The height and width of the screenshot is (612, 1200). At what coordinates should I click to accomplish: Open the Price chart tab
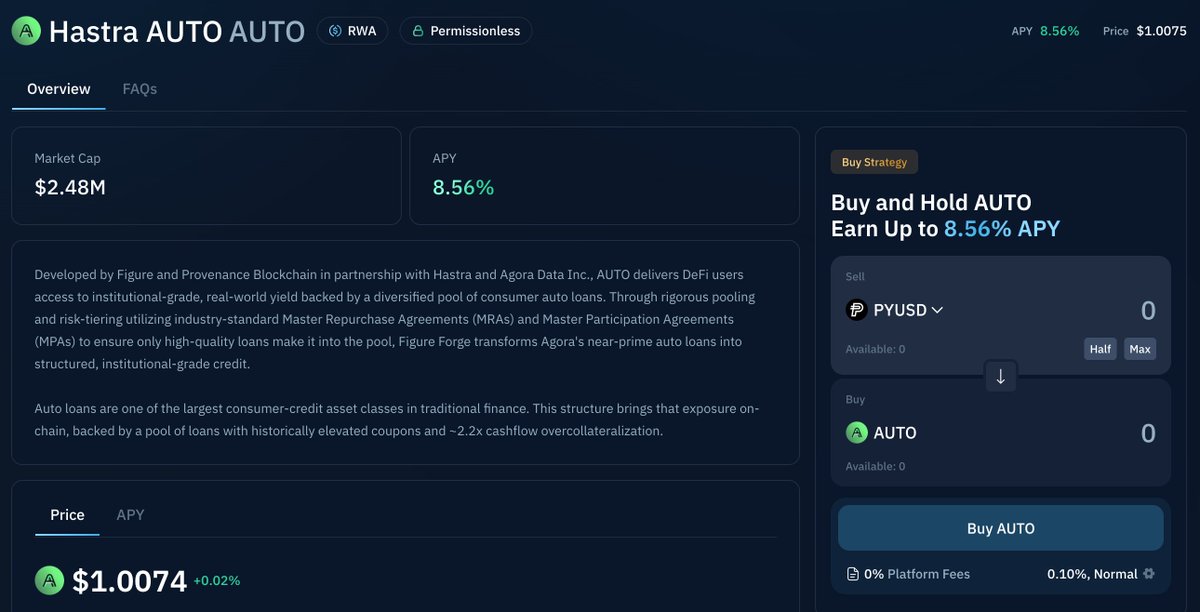coord(67,515)
